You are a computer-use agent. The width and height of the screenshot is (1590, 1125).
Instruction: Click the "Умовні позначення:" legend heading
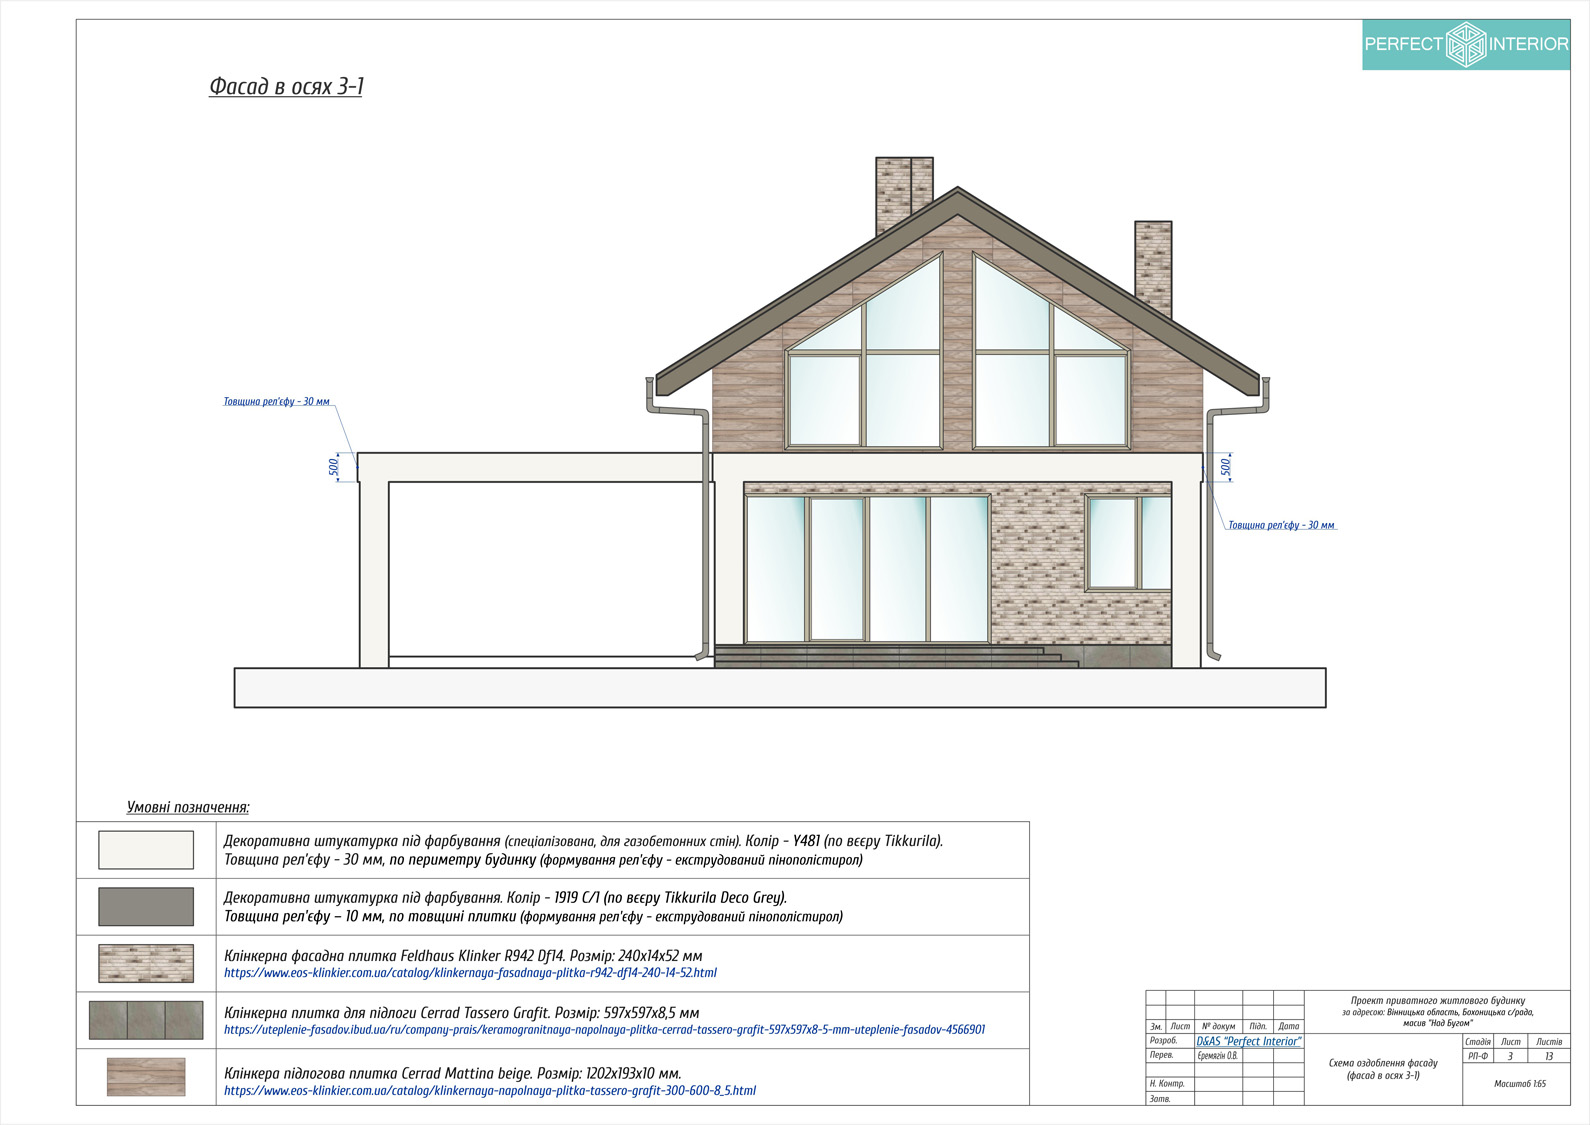(188, 807)
